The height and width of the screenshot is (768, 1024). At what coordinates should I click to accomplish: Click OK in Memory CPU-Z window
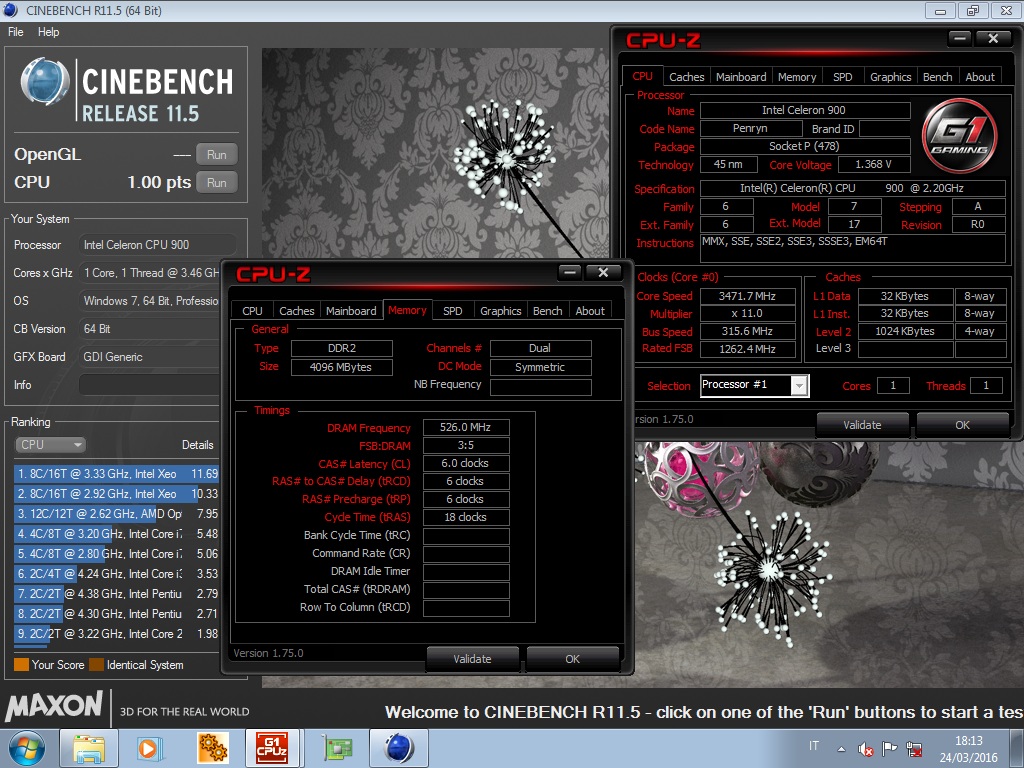(x=573, y=659)
